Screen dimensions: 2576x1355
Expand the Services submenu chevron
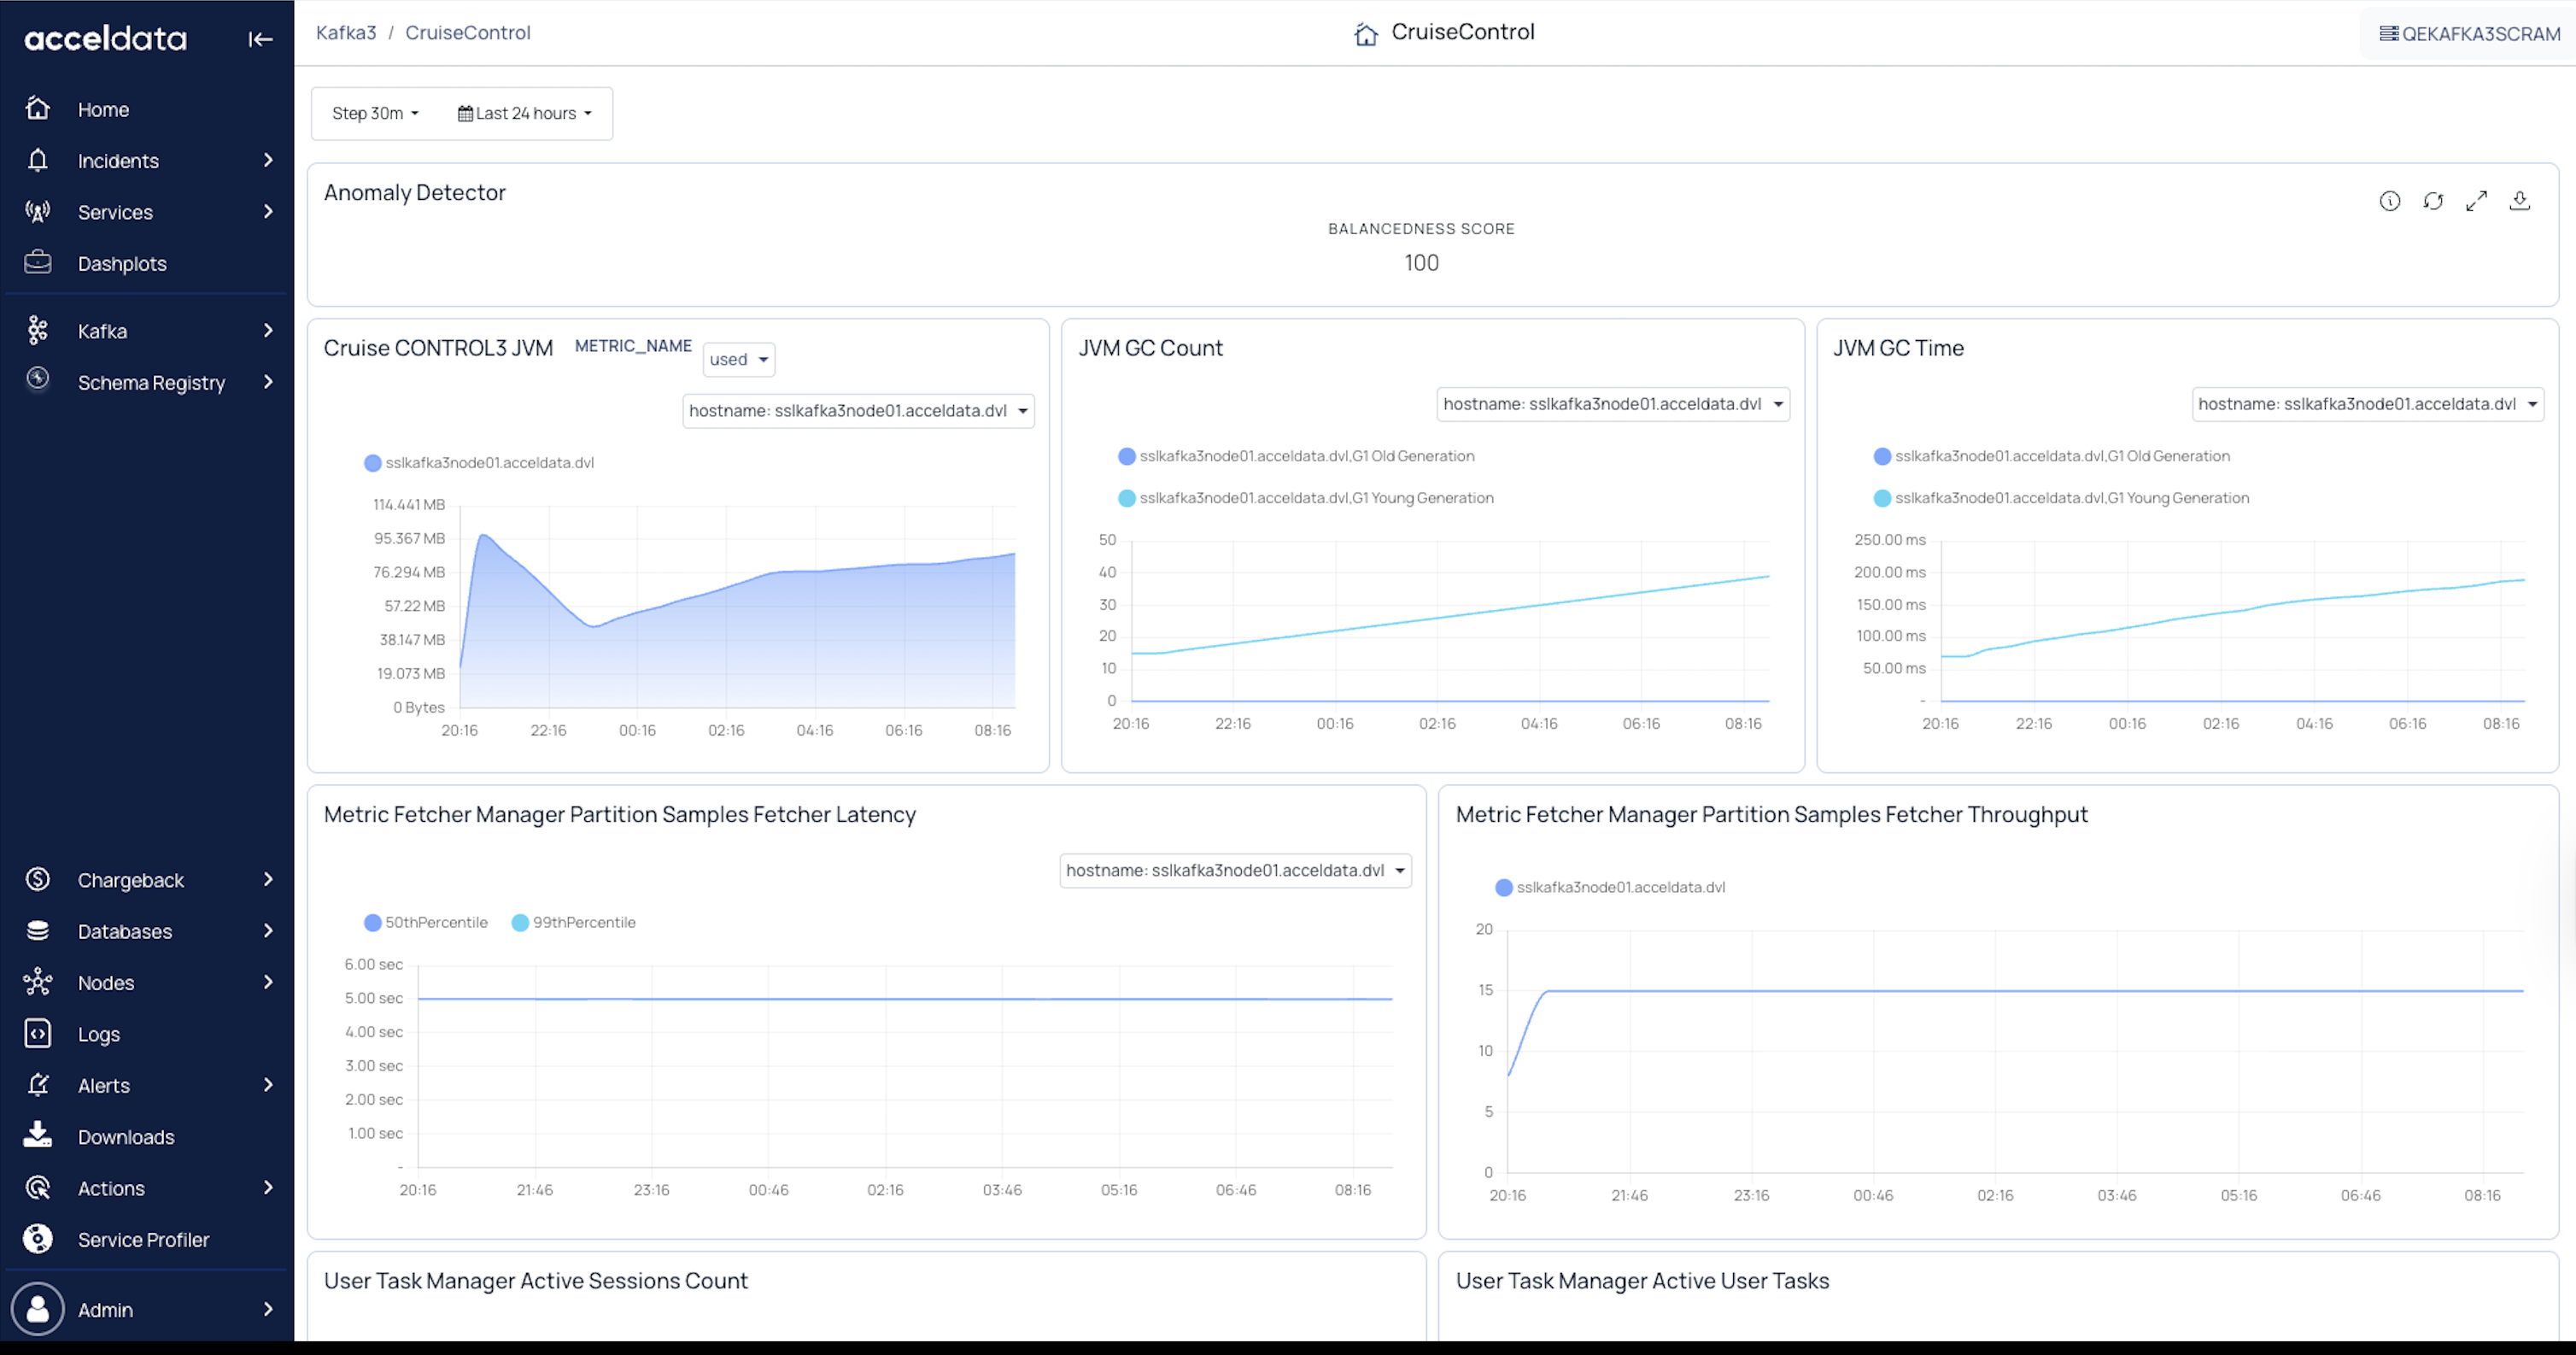click(x=268, y=211)
